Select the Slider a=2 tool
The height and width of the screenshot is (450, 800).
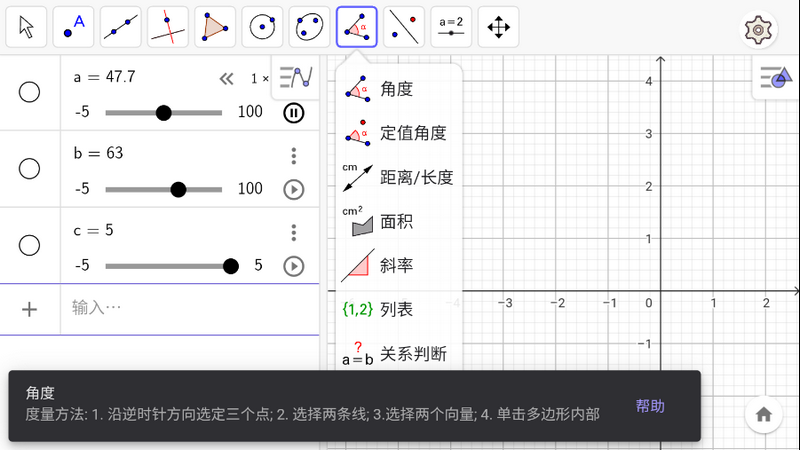pyautogui.click(x=451, y=27)
